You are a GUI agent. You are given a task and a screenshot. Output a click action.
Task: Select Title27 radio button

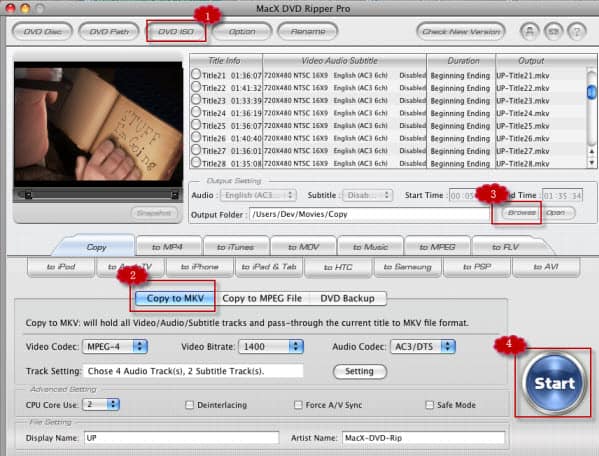coord(196,150)
